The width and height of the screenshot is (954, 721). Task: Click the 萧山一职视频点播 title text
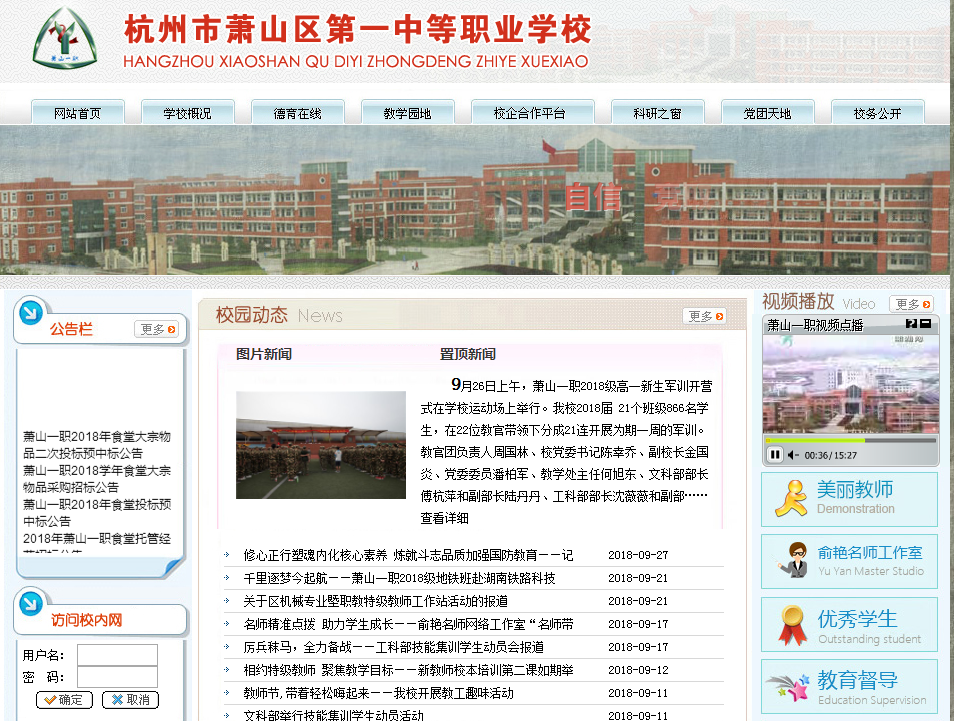click(815, 326)
